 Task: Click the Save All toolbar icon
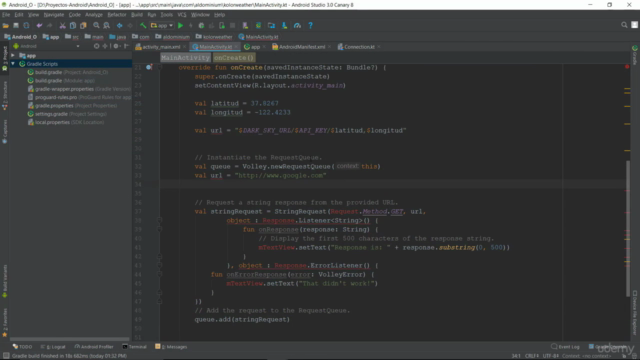pos(16,25)
